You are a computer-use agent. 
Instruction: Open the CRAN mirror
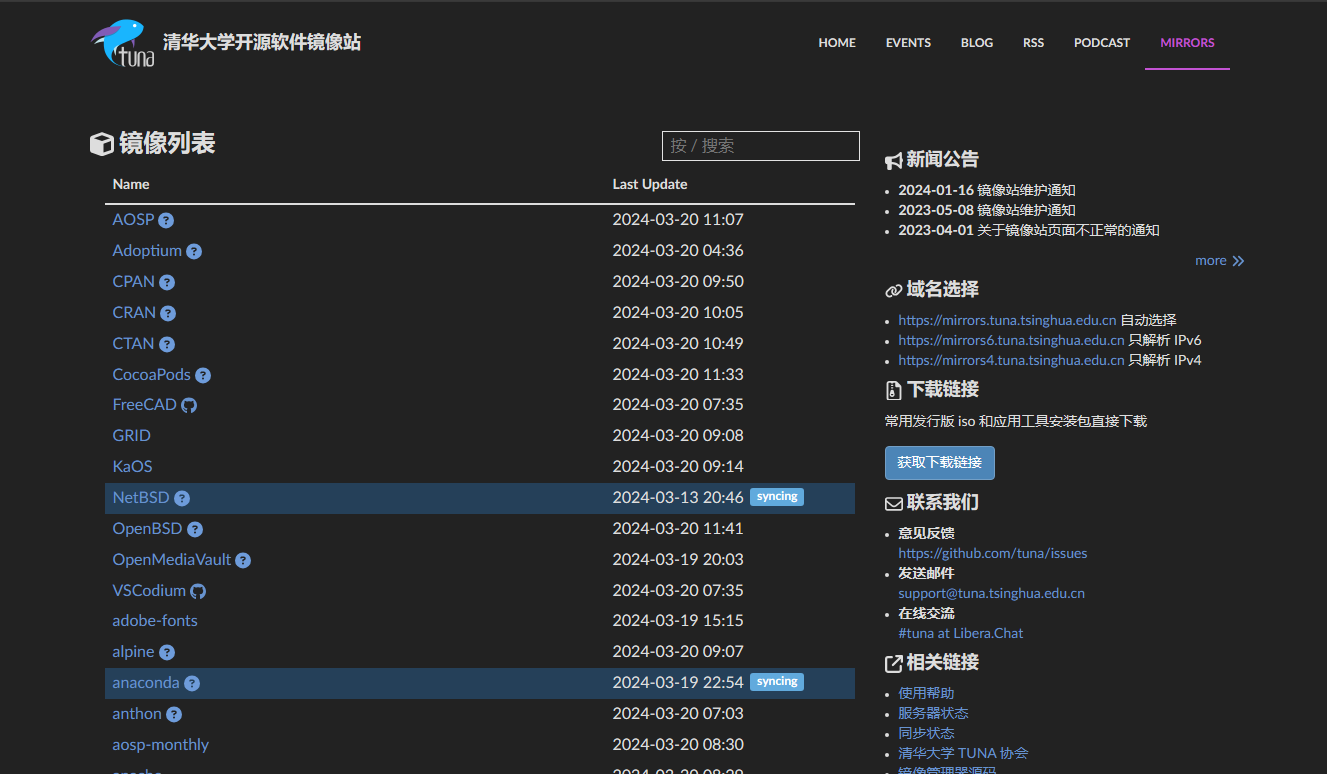coord(134,313)
